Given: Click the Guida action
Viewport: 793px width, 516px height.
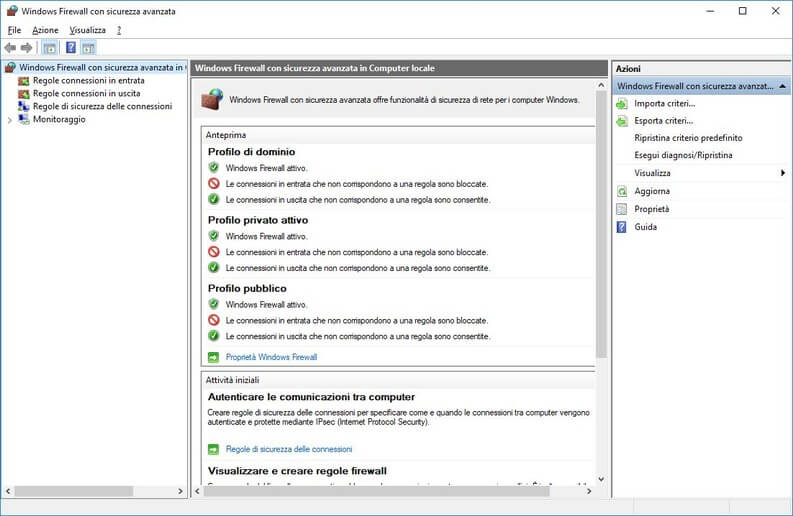Looking at the screenshot, I should (645, 227).
